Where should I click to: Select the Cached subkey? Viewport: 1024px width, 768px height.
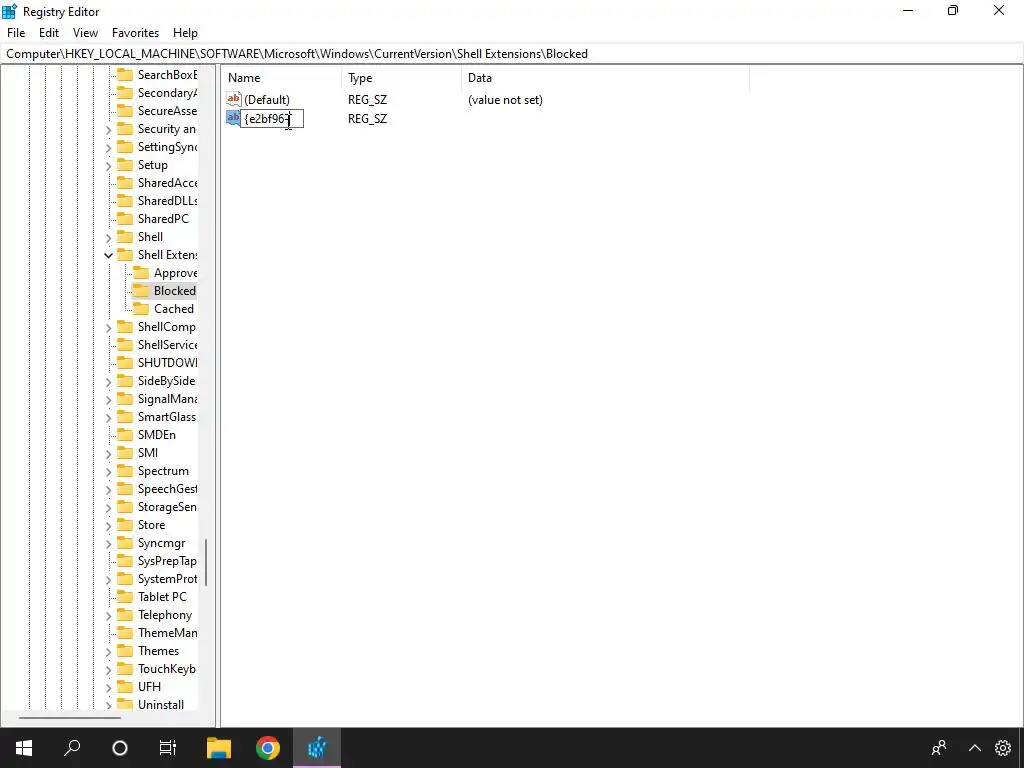click(x=174, y=309)
